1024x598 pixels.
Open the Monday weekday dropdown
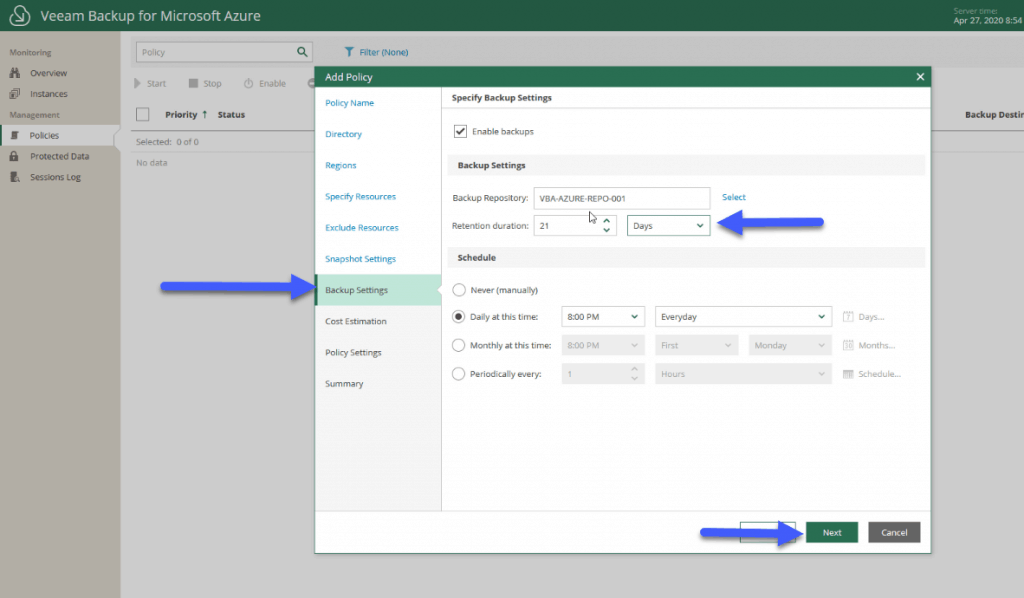(790, 345)
